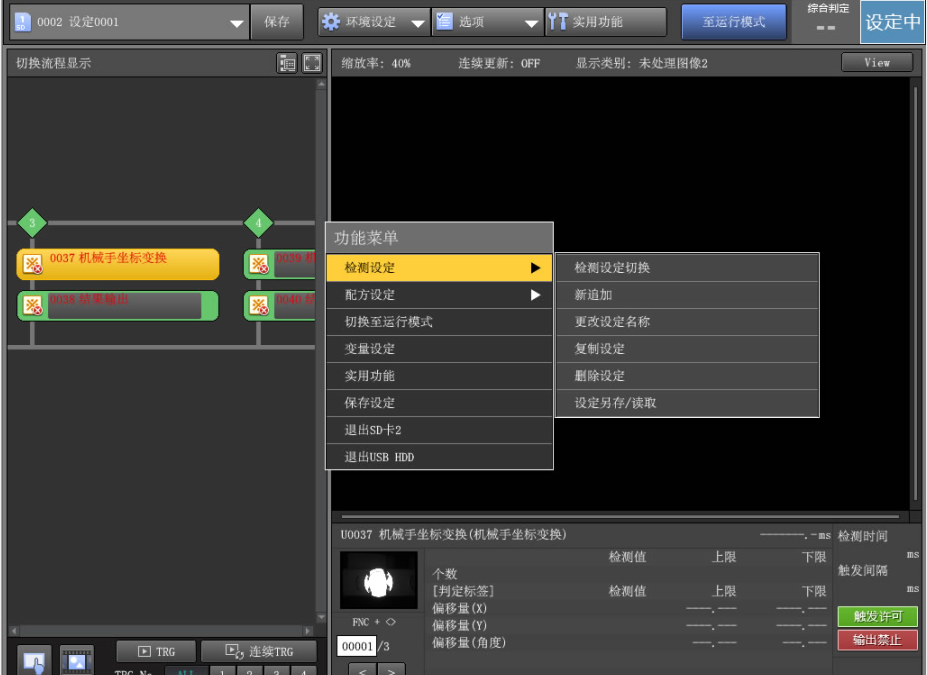Viewport: 927px width, 675px height.
Task: Click the 检测设定 submenu arrow
Action: coord(535,268)
